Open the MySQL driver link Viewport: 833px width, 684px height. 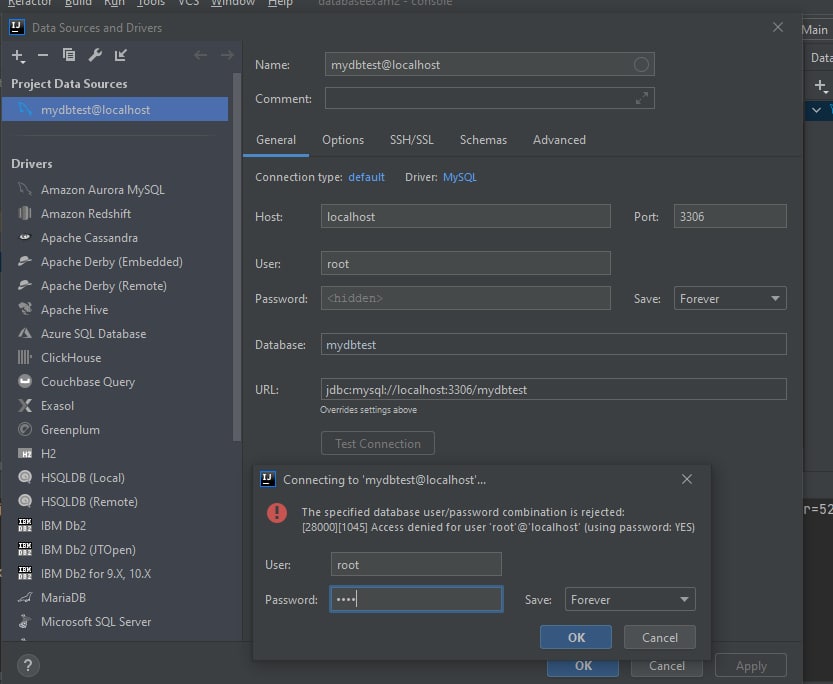pos(460,177)
